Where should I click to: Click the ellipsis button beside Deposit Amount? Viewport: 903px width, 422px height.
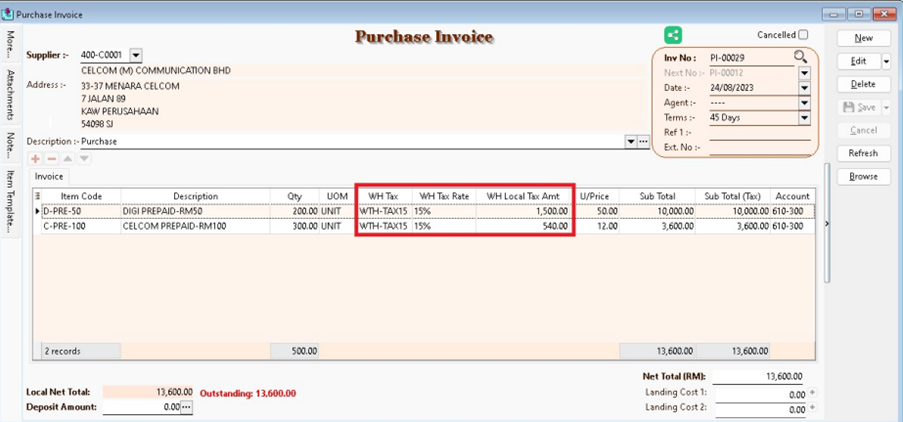tap(186, 407)
